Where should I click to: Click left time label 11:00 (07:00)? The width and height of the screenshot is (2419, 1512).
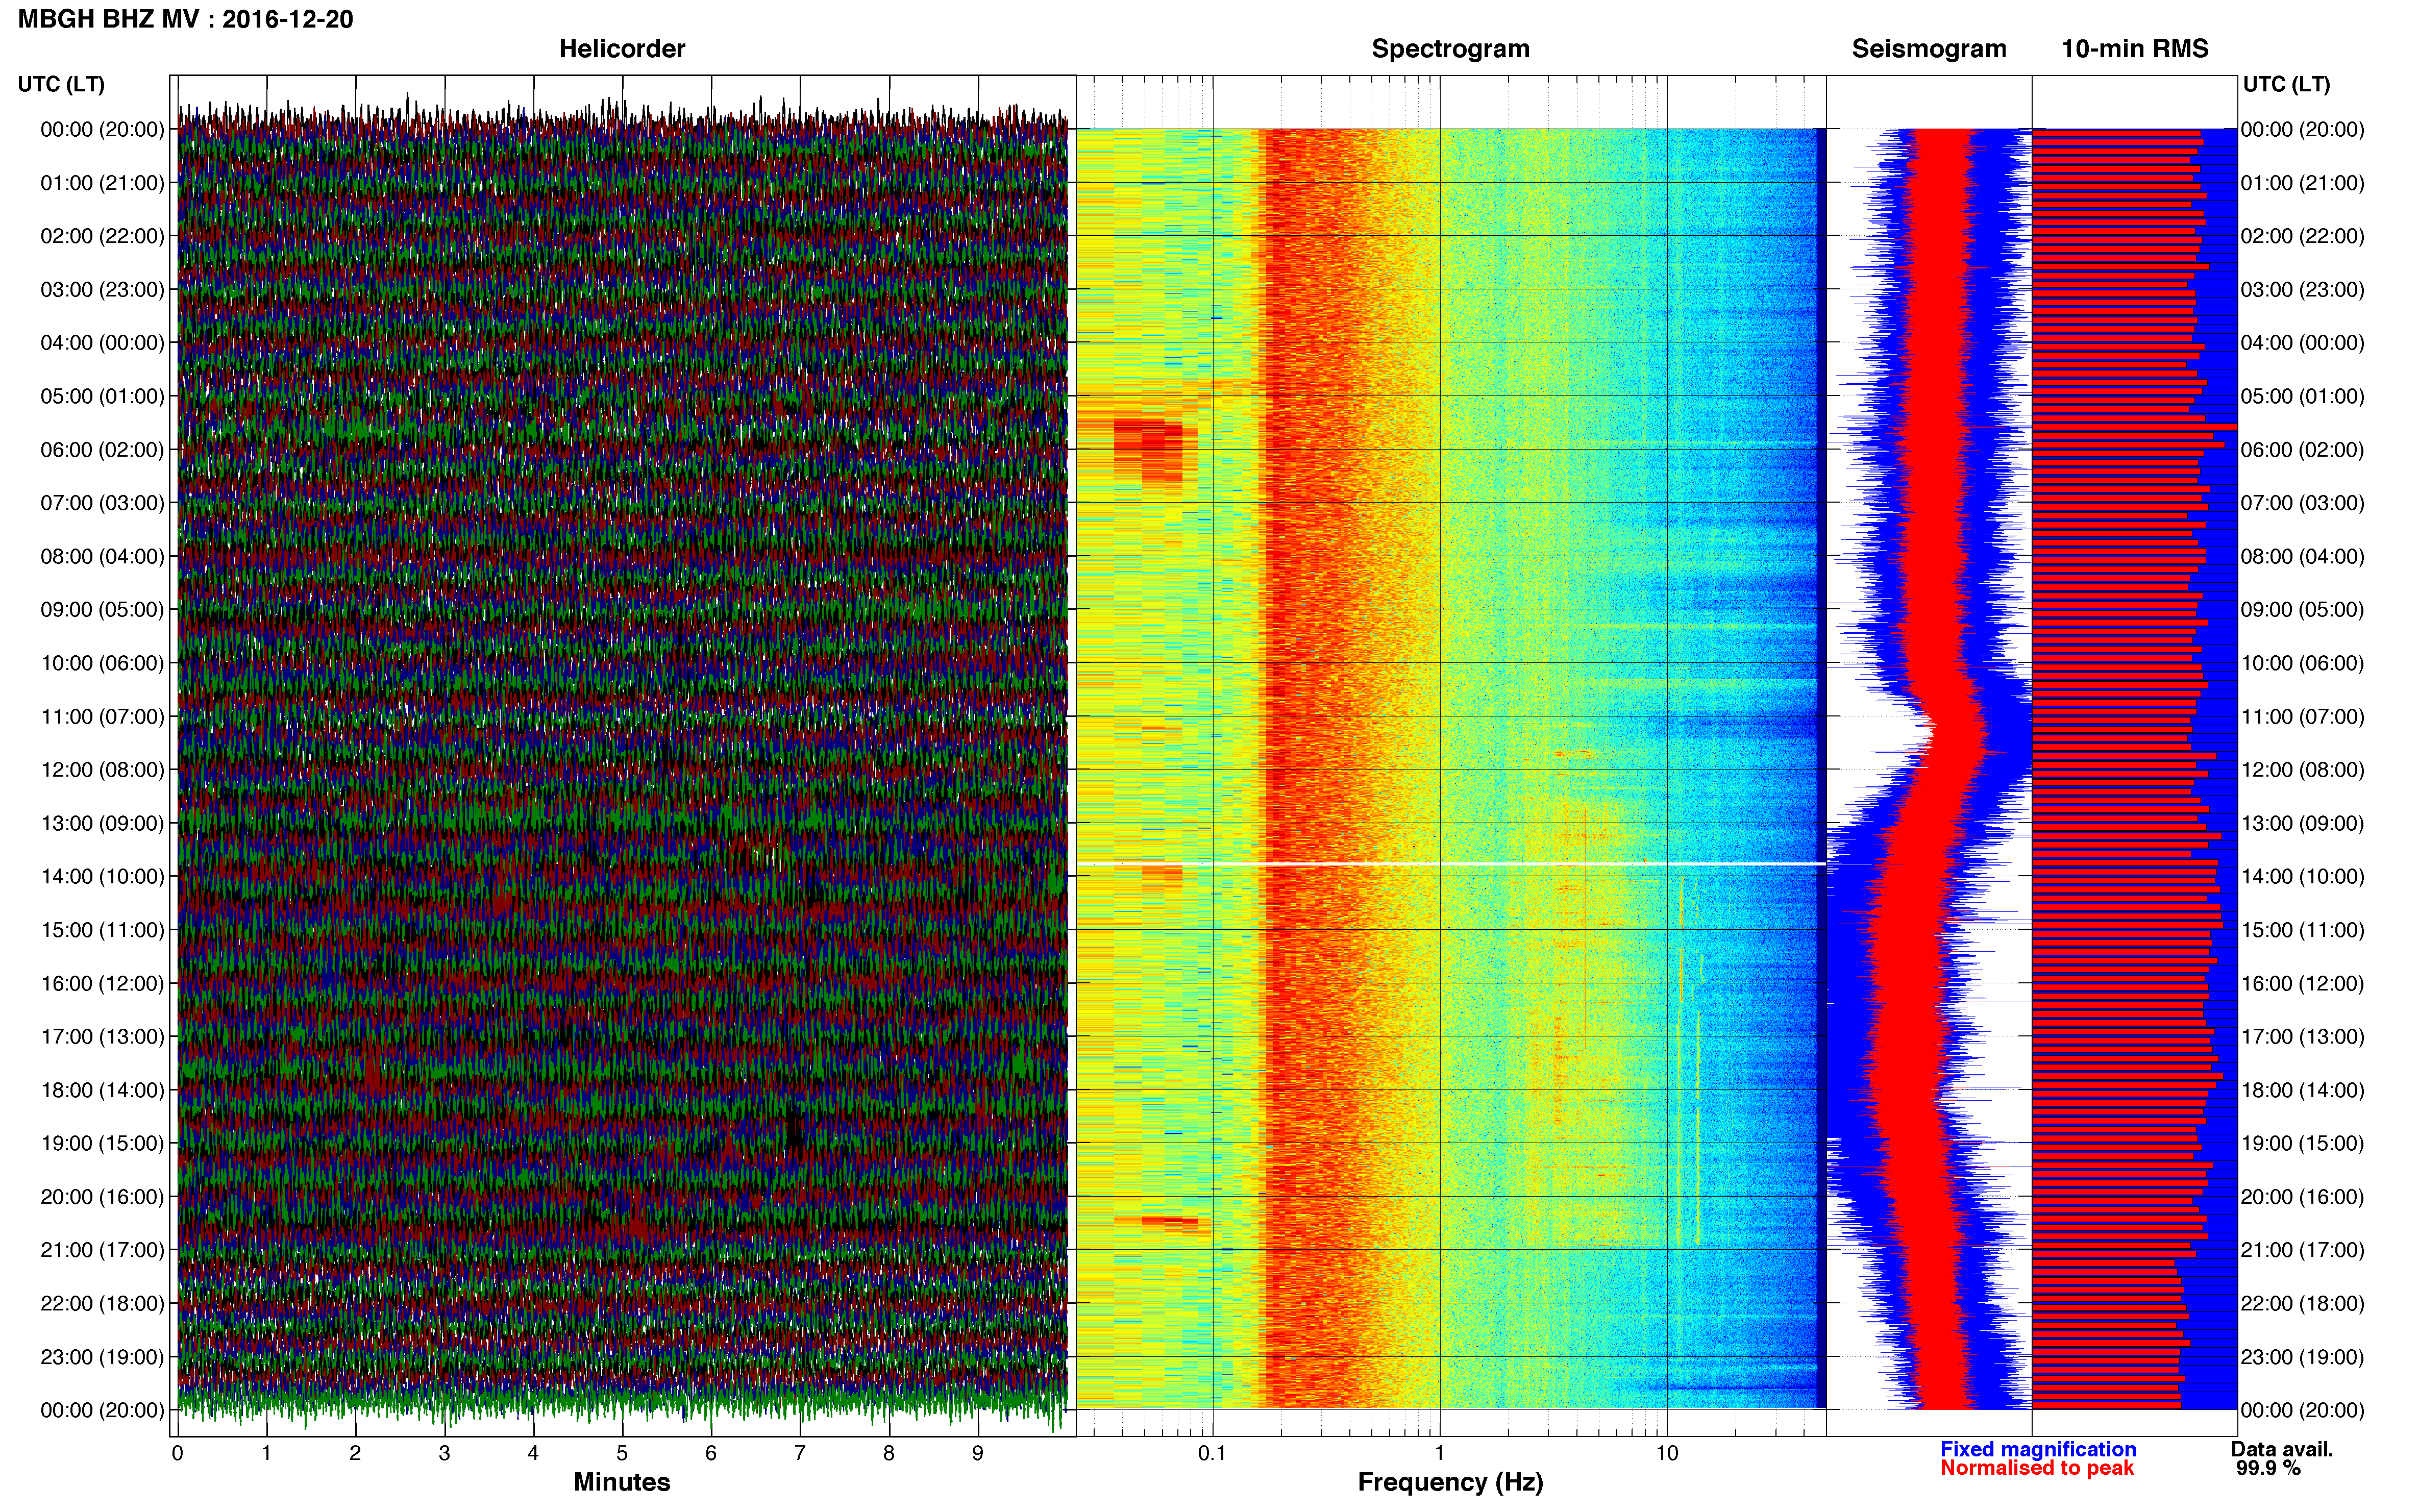tap(102, 716)
